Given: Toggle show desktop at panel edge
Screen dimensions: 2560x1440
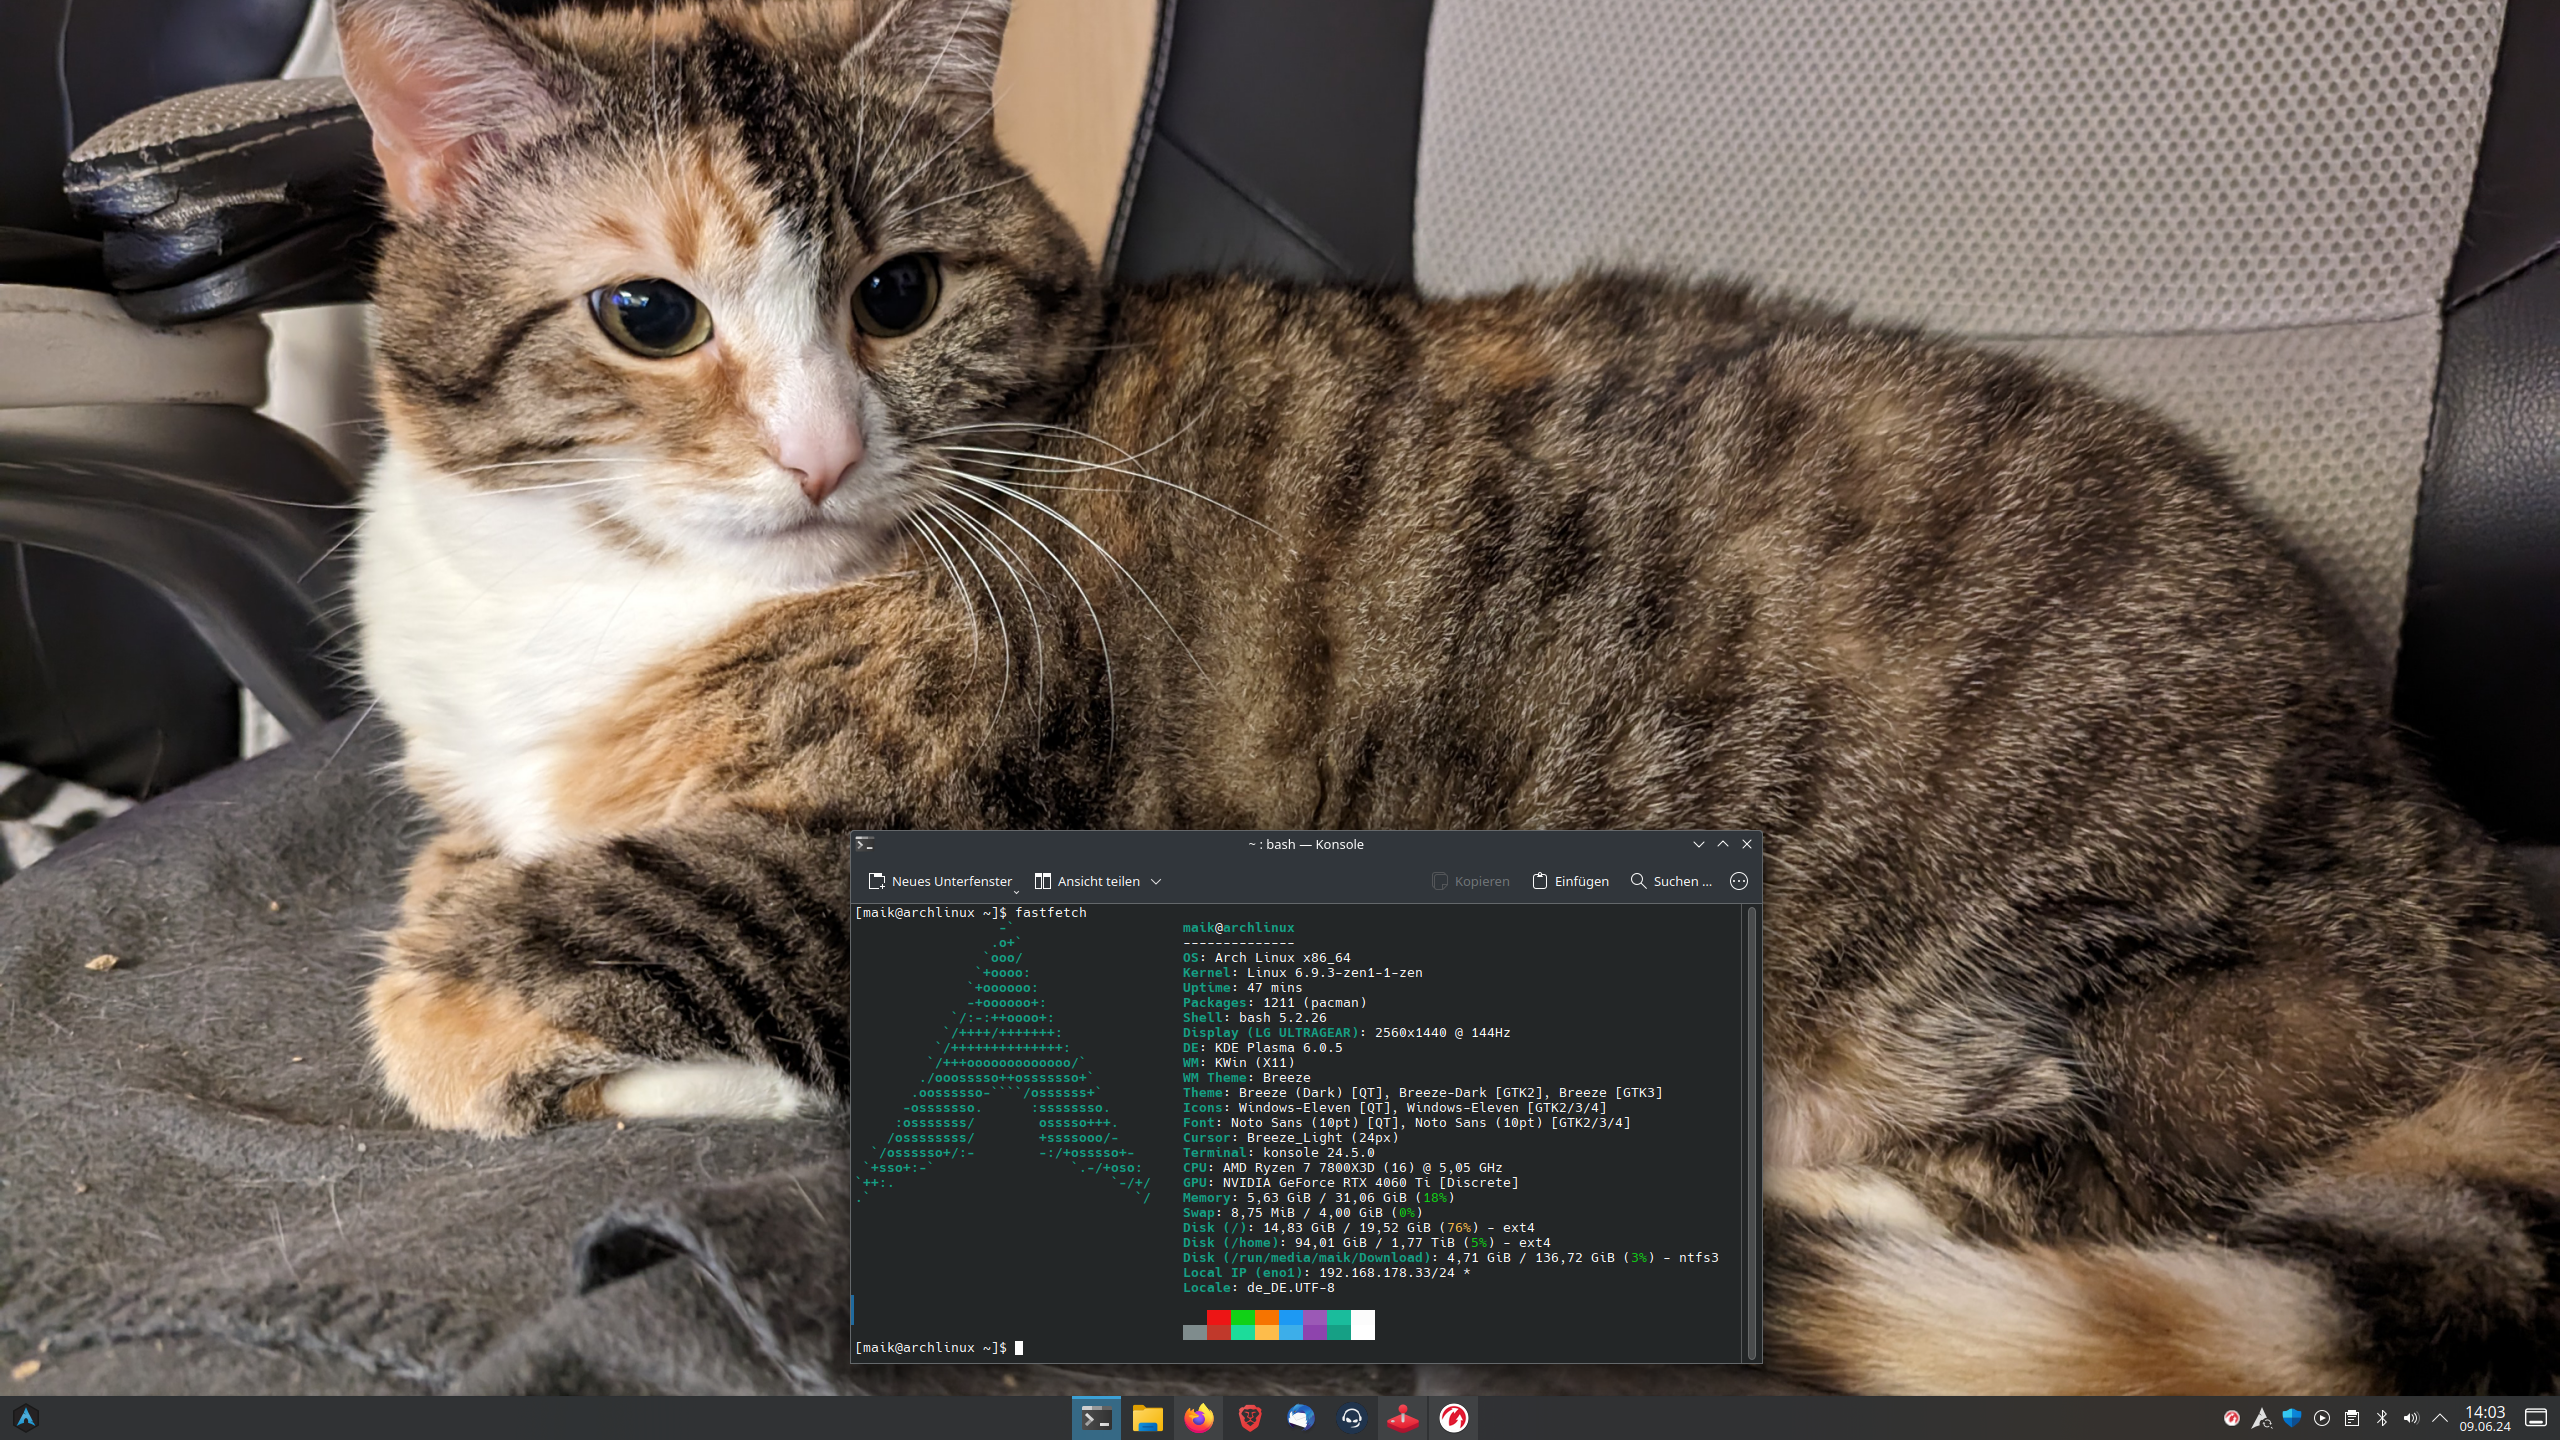Looking at the screenshot, I should (x=2536, y=1418).
